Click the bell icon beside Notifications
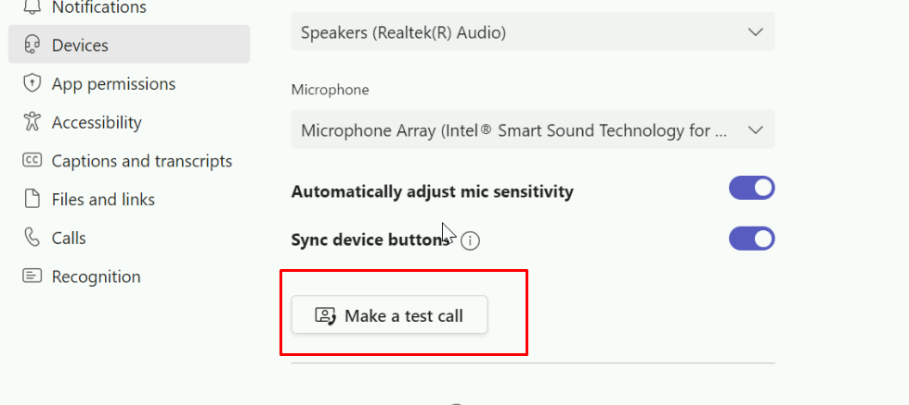This screenshot has width=909, height=405. (x=32, y=8)
